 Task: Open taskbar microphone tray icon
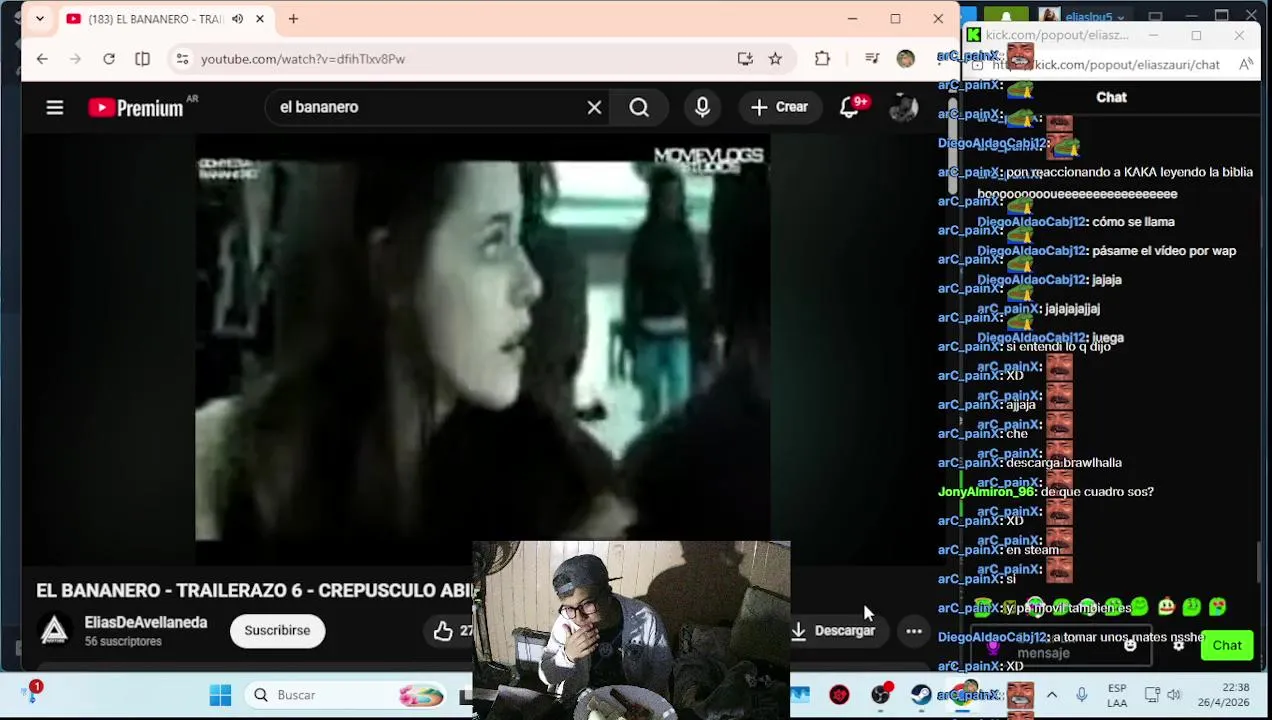coord(1081,695)
